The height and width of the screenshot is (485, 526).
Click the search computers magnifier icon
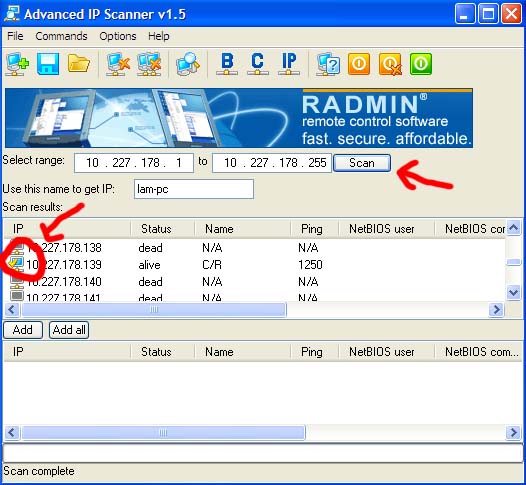click(188, 64)
